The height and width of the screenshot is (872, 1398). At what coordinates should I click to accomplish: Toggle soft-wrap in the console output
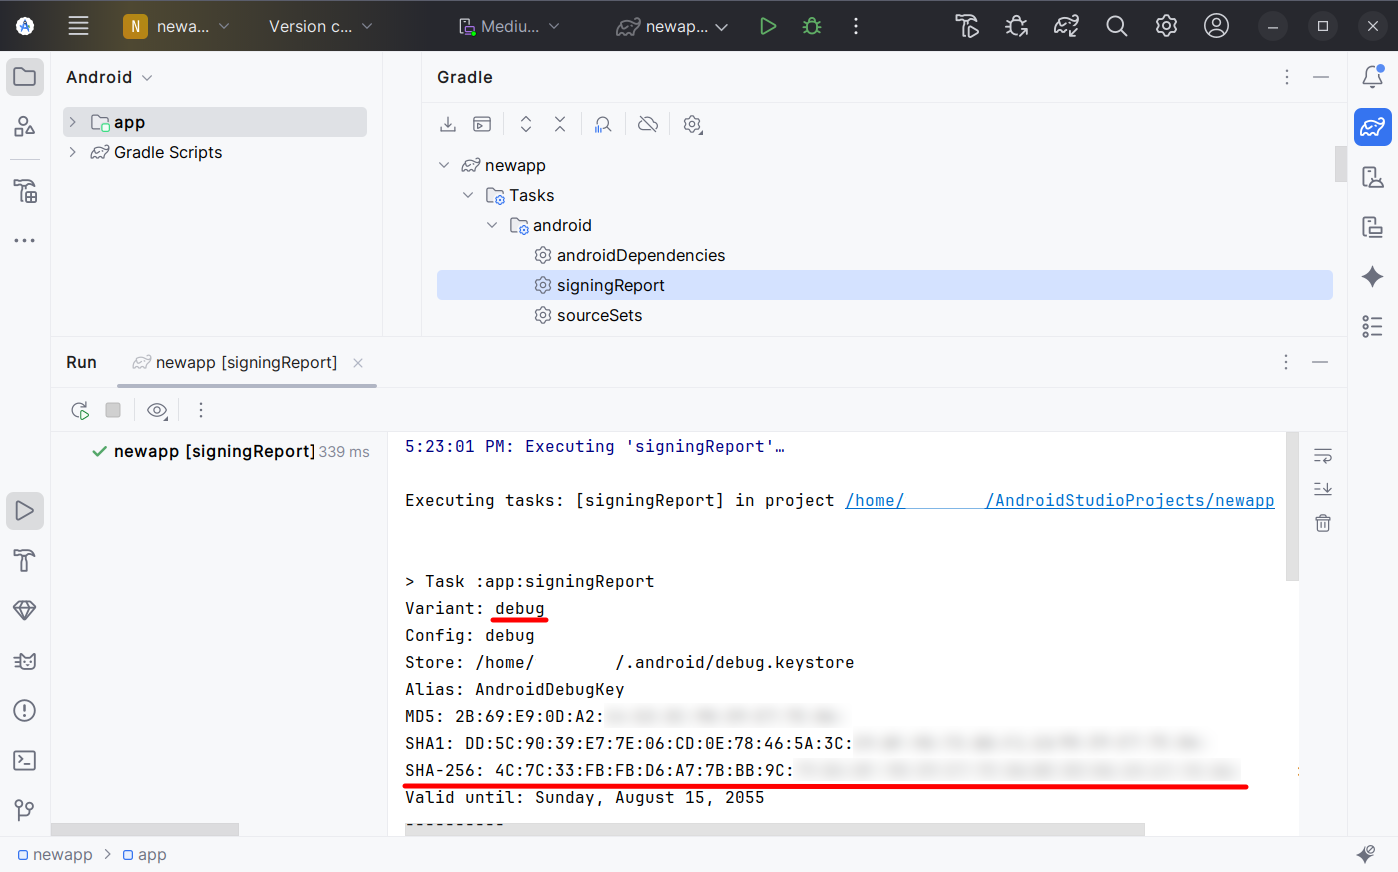(1323, 456)
